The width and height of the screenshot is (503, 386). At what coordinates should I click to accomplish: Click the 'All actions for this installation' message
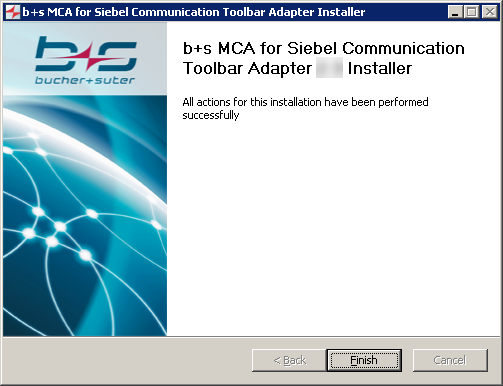tap(305, 108)
